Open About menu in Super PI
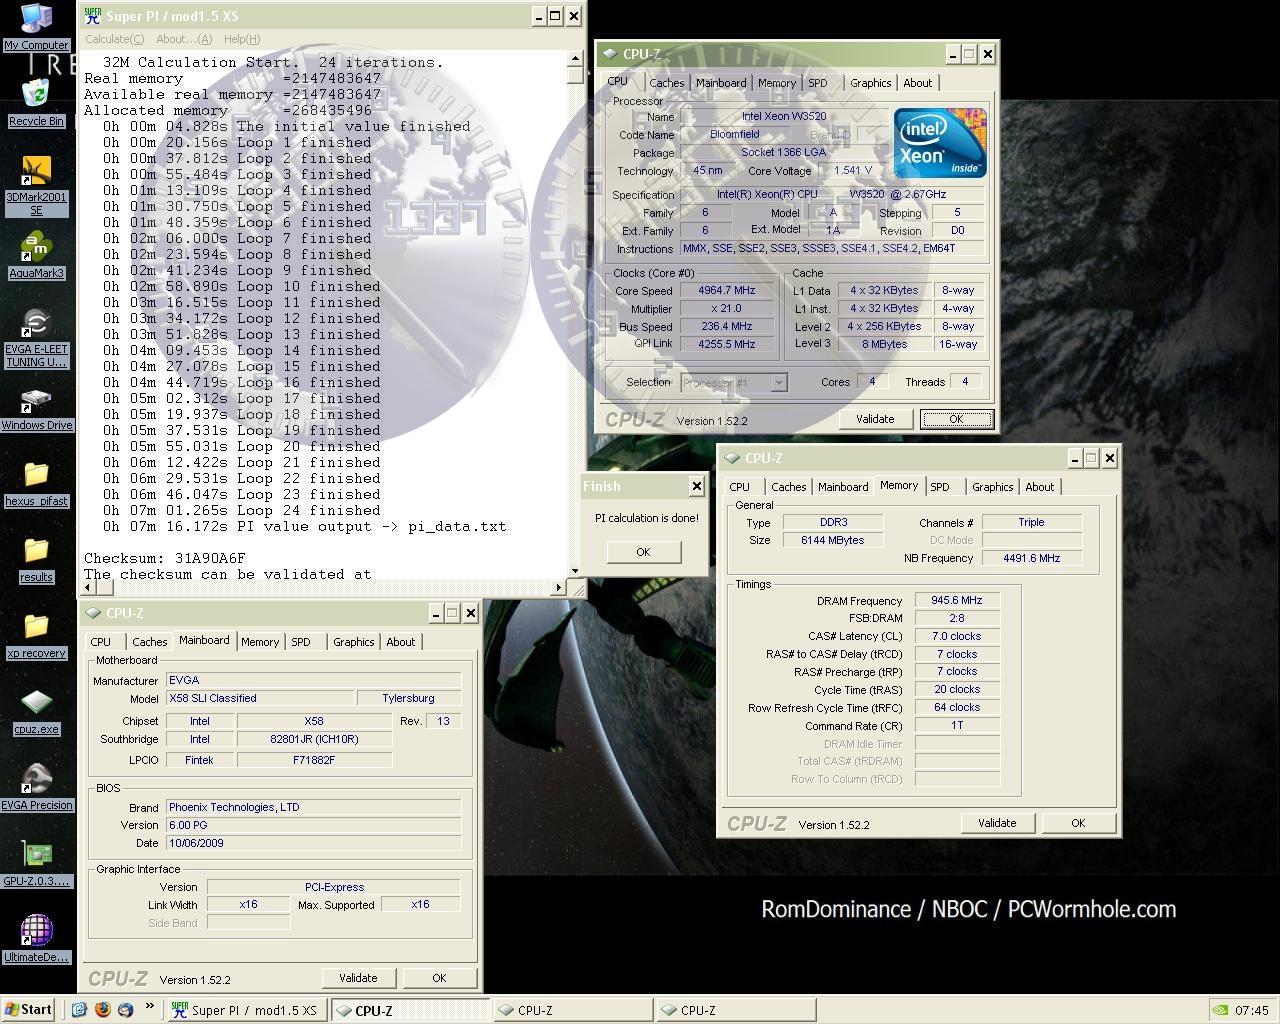This screenshot has width=1280, height=1024. coord(183,39)
